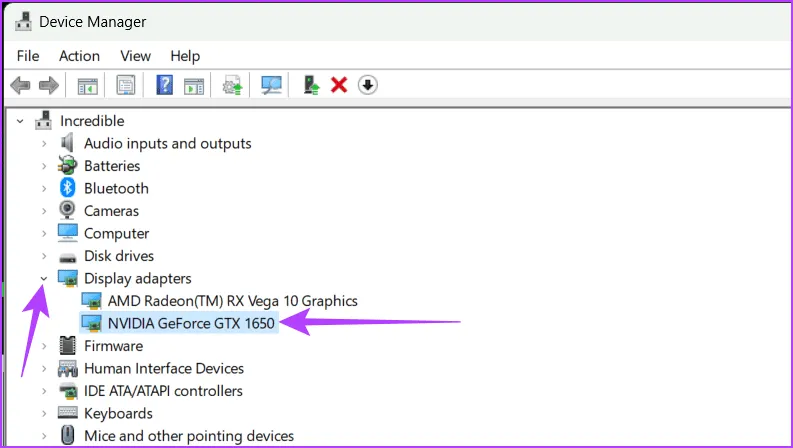The width and height of the screenshot is (793, 448).
Task: Click the down-arrow Disable device icon
Action: point(367,86)
